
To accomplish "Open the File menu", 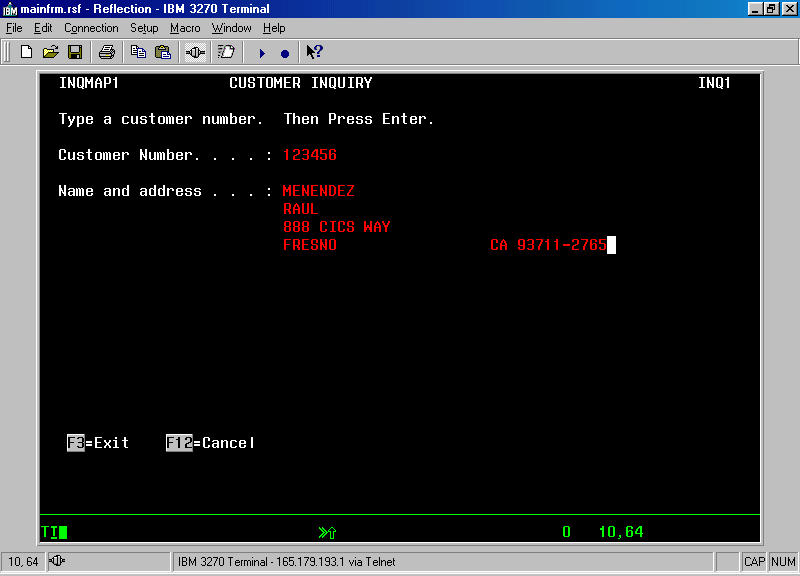I will 14,28.
